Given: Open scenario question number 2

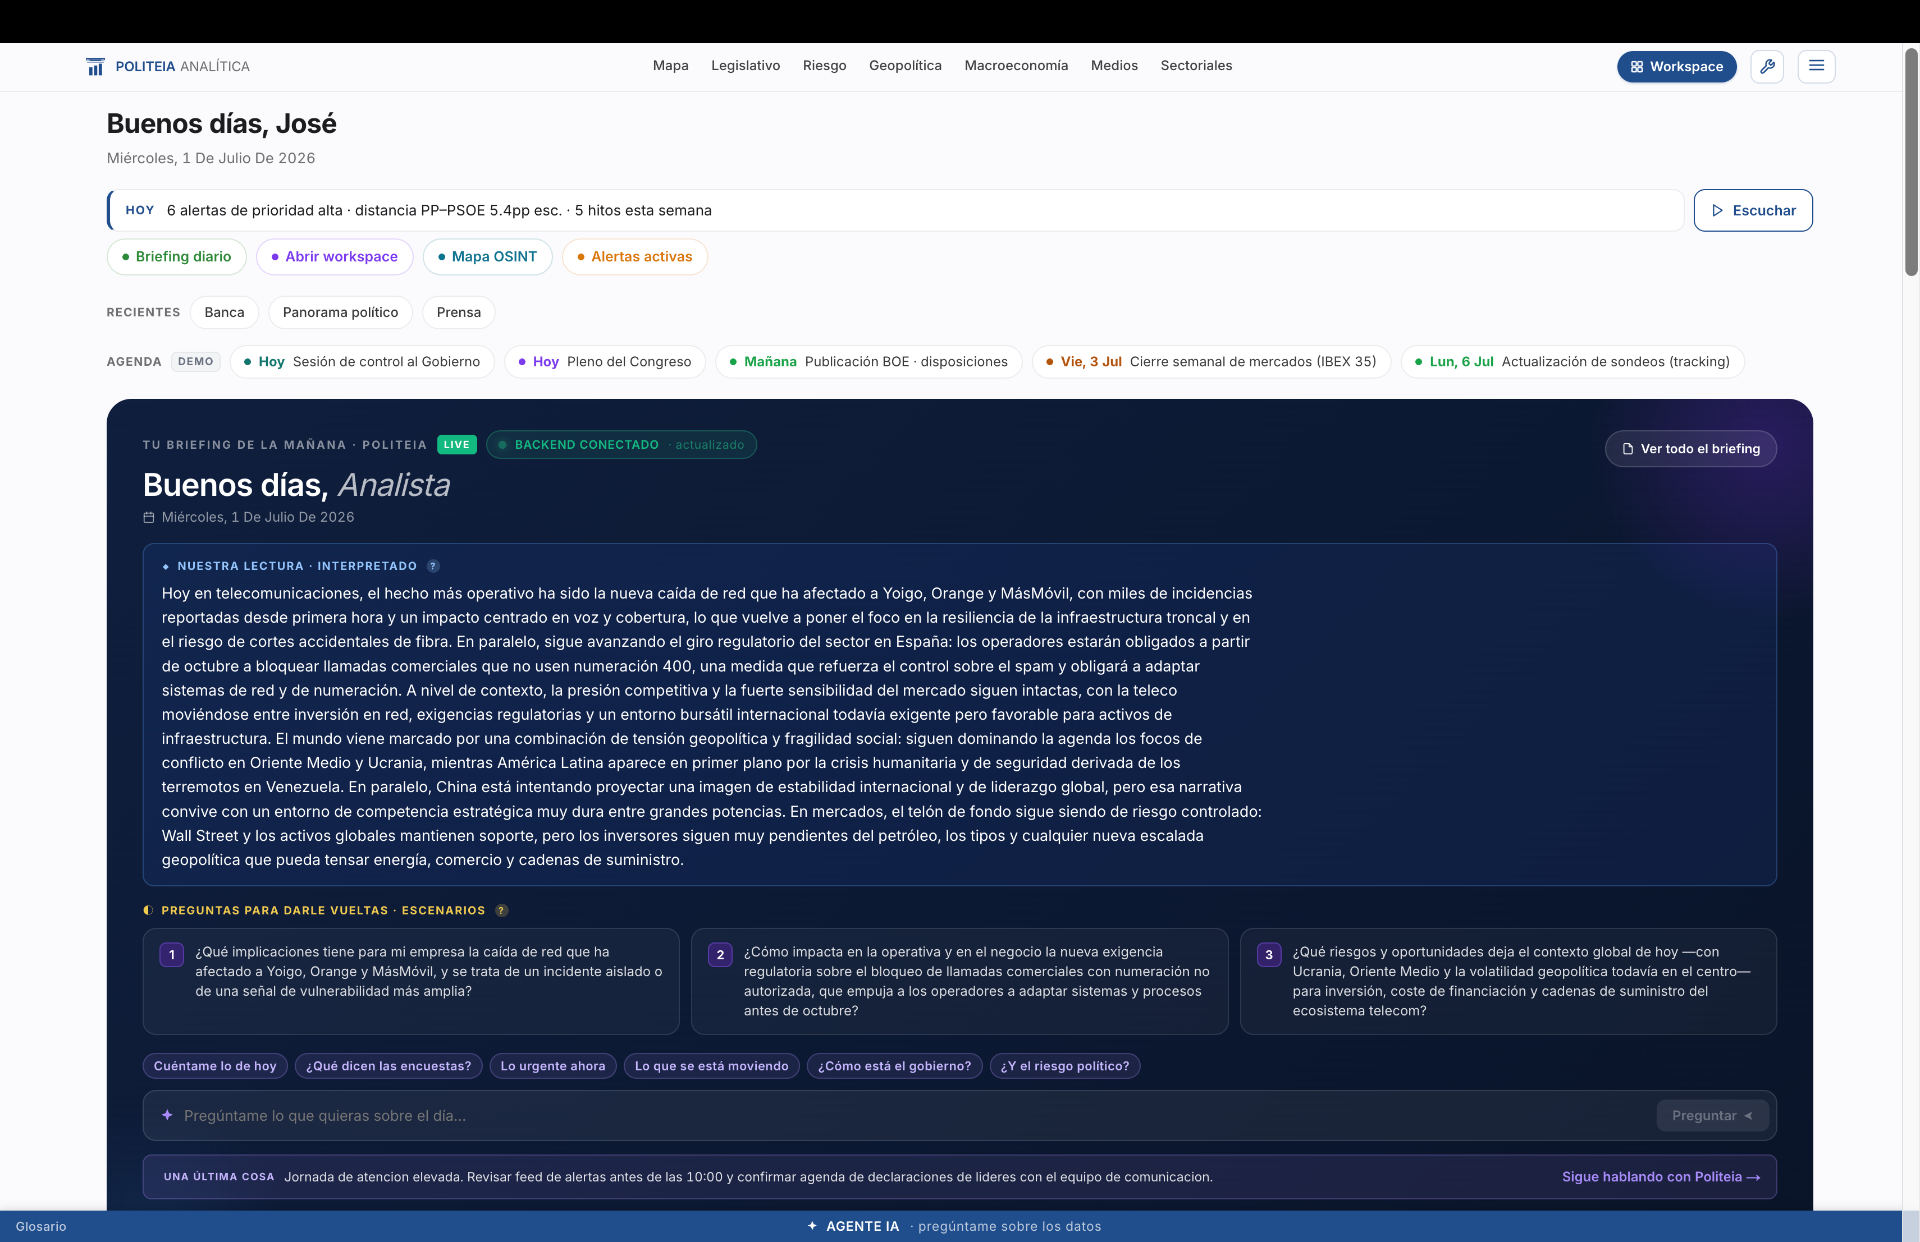Looking at the screenshot, I should pyautogui.click(x=959, y=981).
